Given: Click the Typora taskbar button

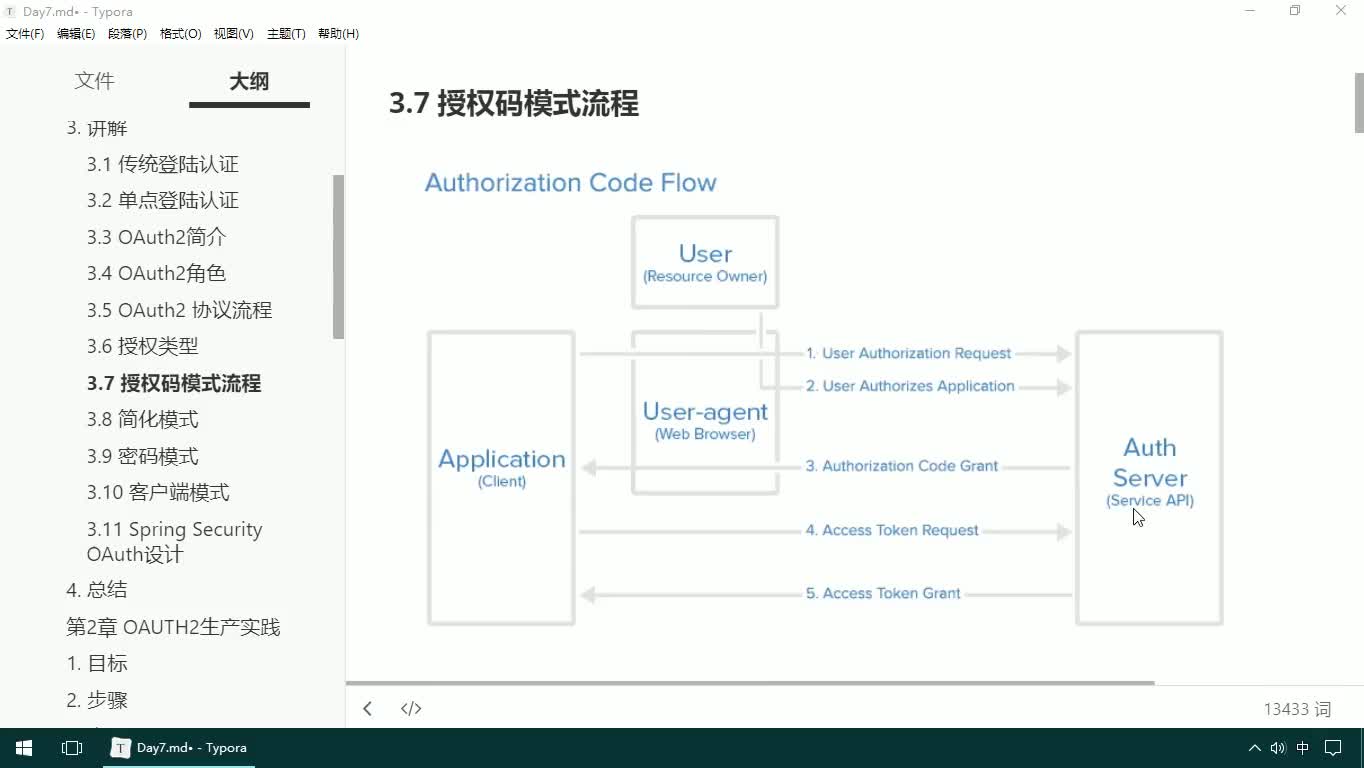Looking at the screenshot, I should (x=179, y=748).
